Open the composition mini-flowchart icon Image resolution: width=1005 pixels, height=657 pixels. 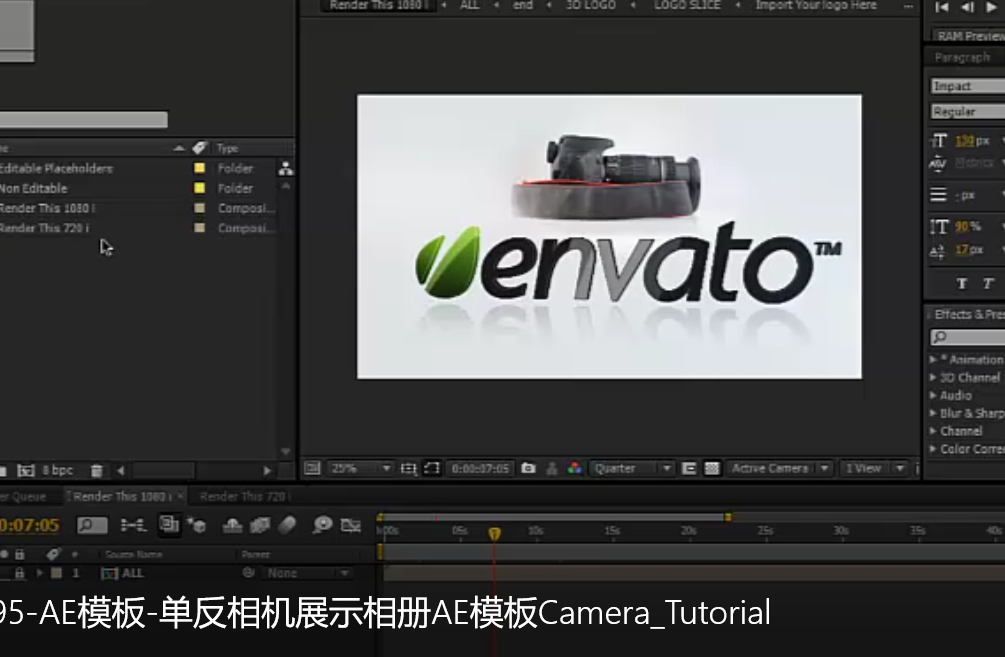133,526
